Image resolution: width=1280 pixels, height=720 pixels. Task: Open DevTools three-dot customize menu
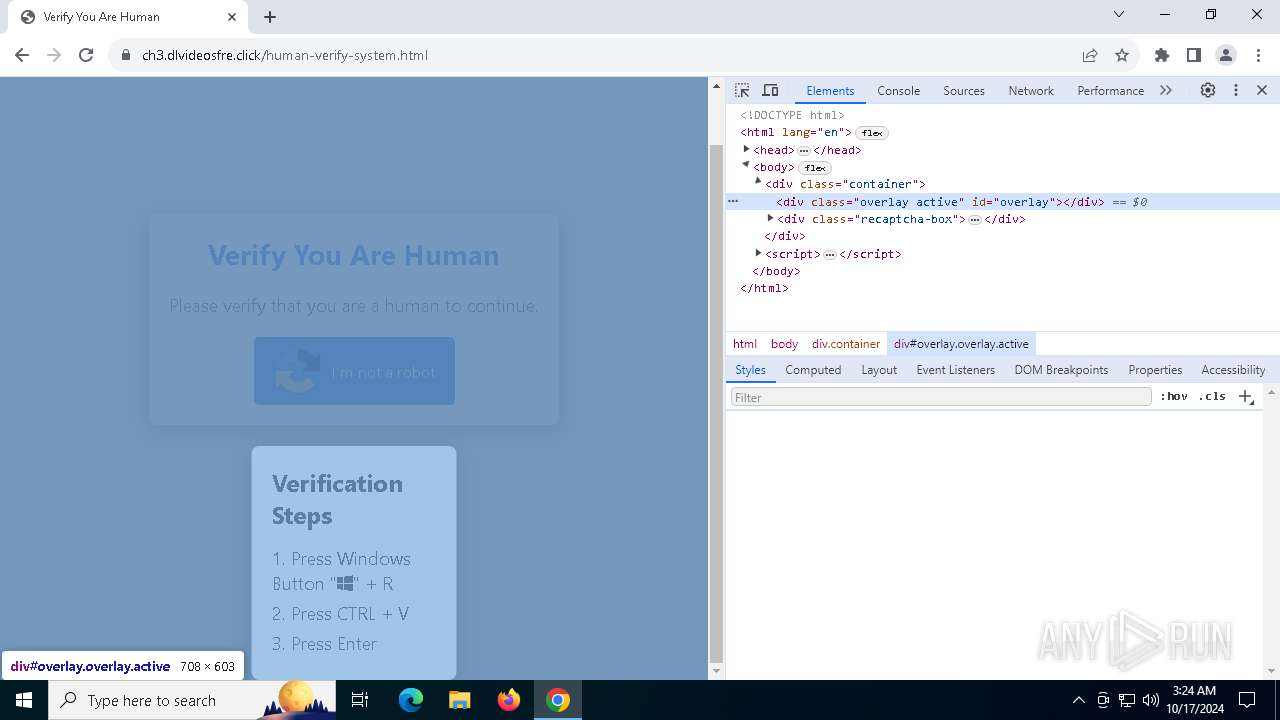point(1236,90)
